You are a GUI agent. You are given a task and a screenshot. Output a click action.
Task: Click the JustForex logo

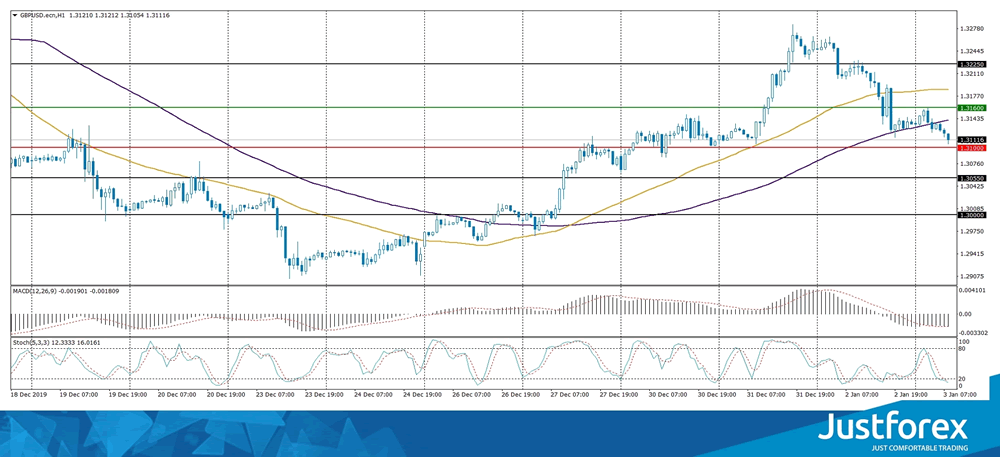tap(893, 431)
